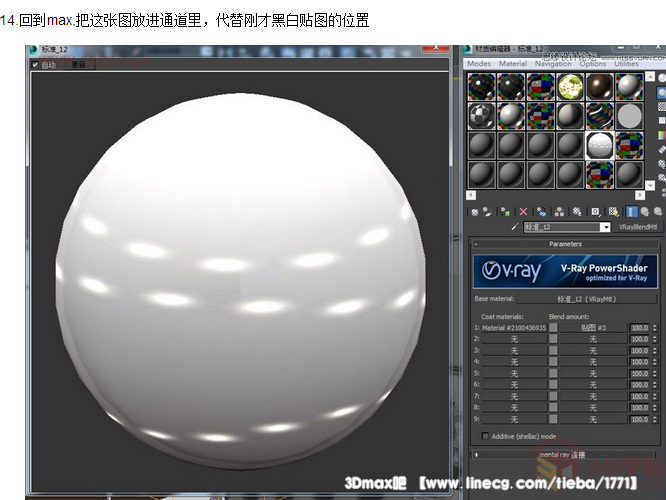Collapse the Parameters rollout
The image size is (666, 500).
point(565,244)
